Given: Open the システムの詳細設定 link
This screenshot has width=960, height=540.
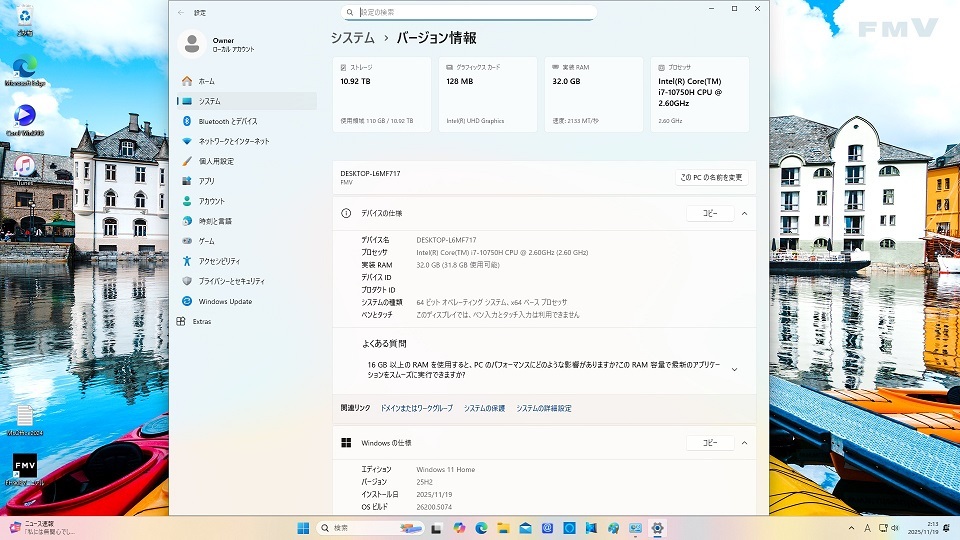Looking at the screenshot, I should 544,408.
